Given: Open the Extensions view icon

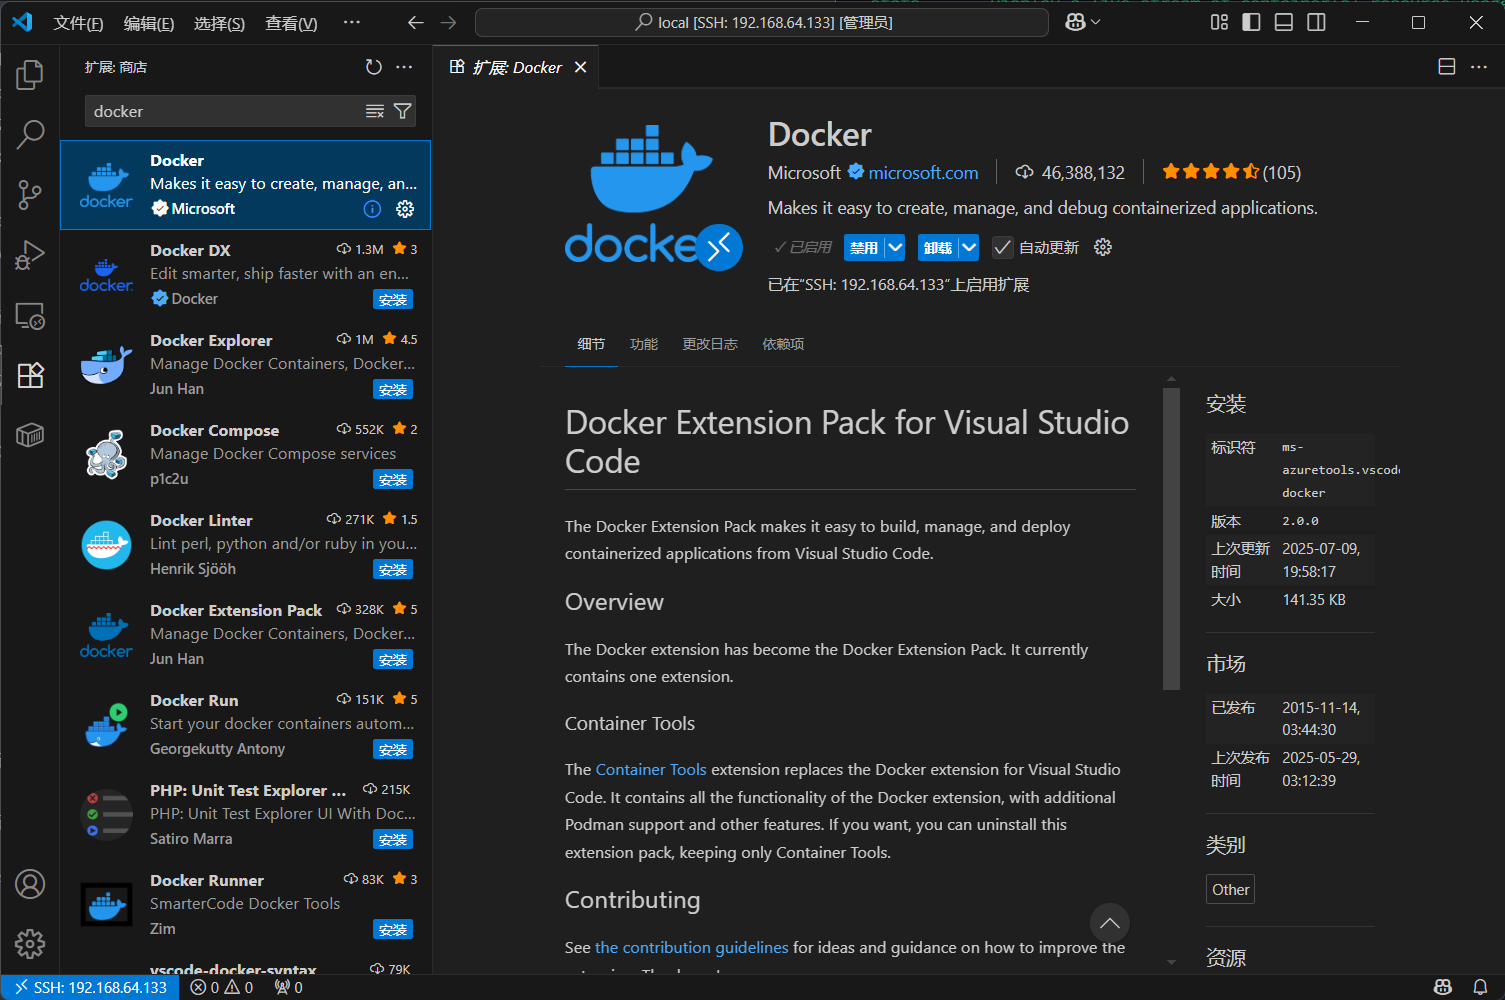Looking at the screenshot, I should [30, 375].
